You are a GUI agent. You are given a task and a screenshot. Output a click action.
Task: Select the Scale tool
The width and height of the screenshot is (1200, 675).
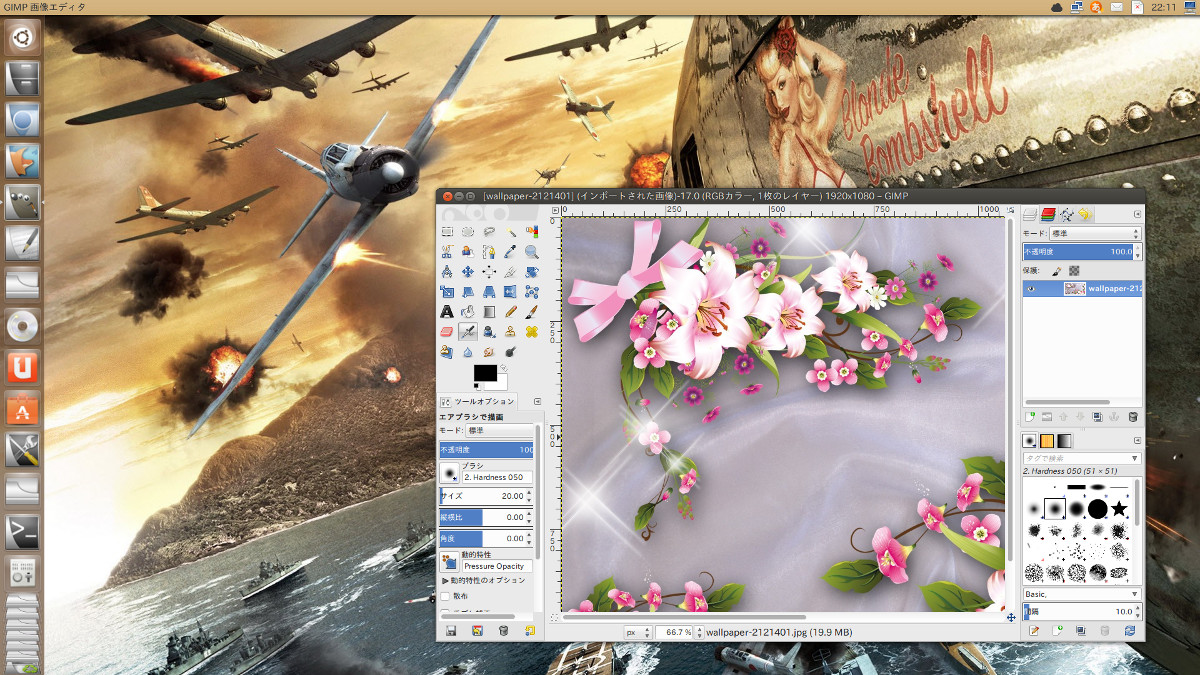coord(447,291)
